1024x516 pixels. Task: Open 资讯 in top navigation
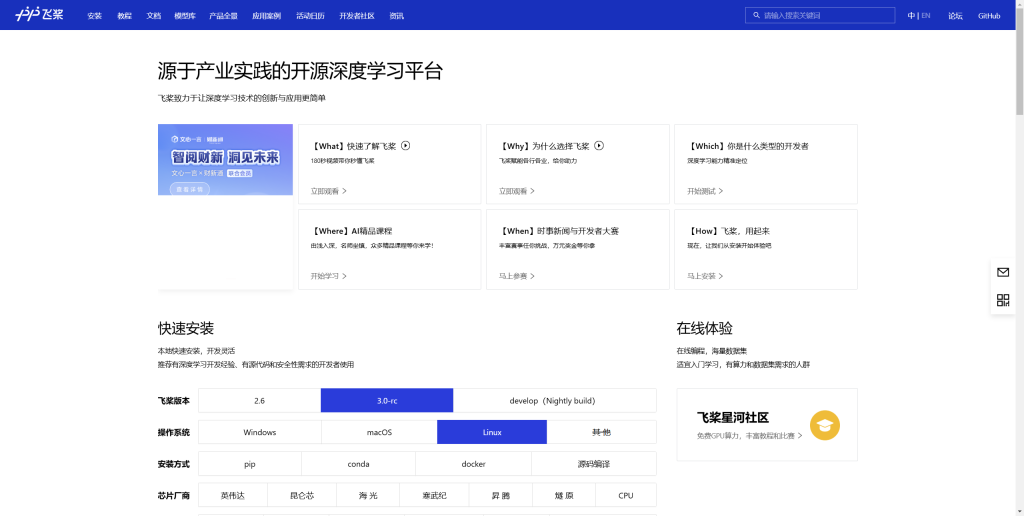pyautogui.click(x=396, y=16)
